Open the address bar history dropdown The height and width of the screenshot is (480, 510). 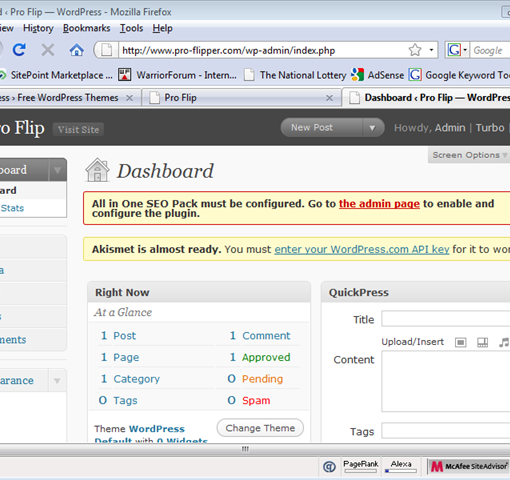pyautogui.click(x=431, y=50)
